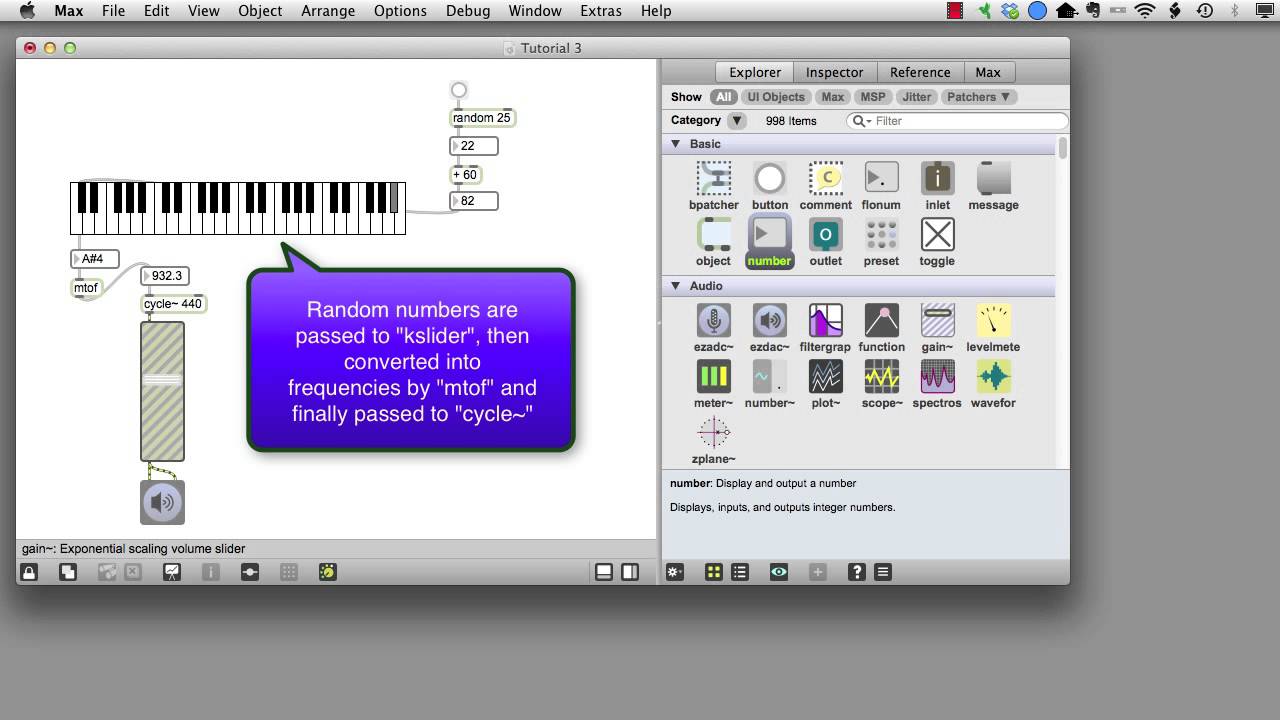Show only Jitter objects filter
Image resolution: width=1280 pixels, height=720 pixels.
point(916,97)
